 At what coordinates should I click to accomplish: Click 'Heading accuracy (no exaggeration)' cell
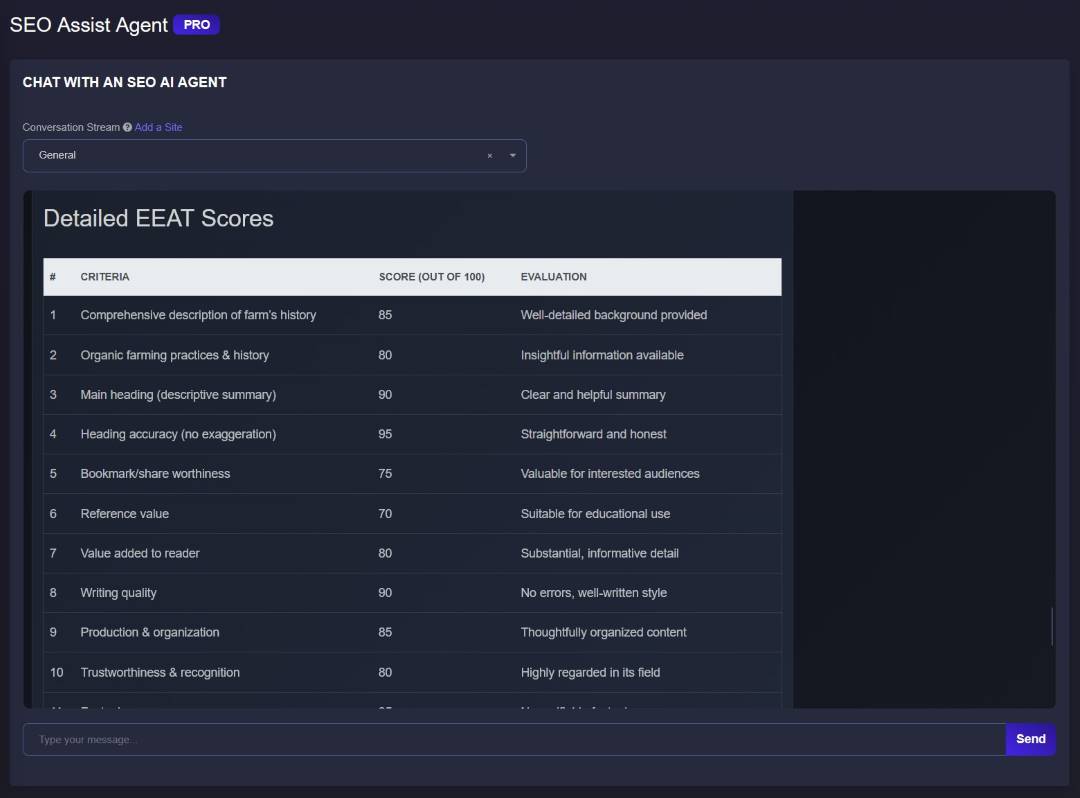tap(178, 434)
